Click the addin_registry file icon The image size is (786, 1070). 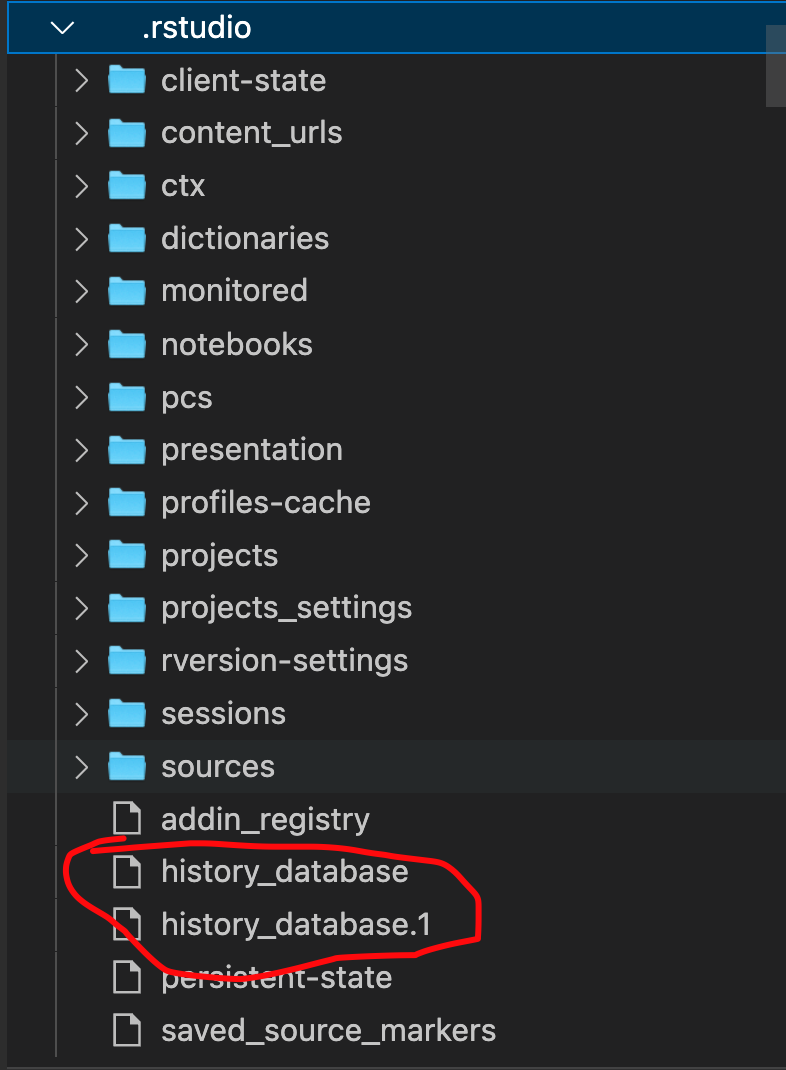[x=127, y=819]
